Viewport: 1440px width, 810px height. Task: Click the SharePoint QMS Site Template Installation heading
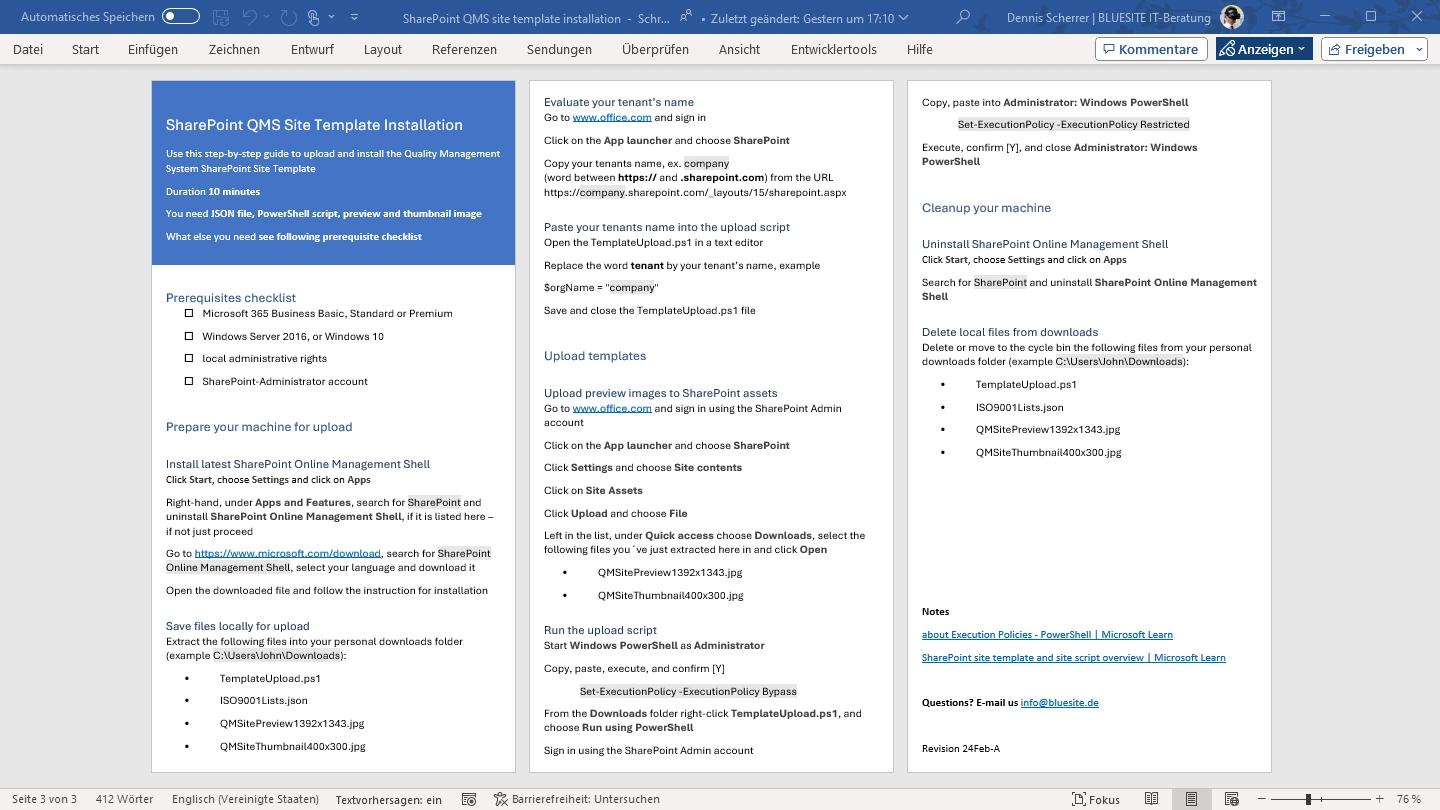[314, 125]
